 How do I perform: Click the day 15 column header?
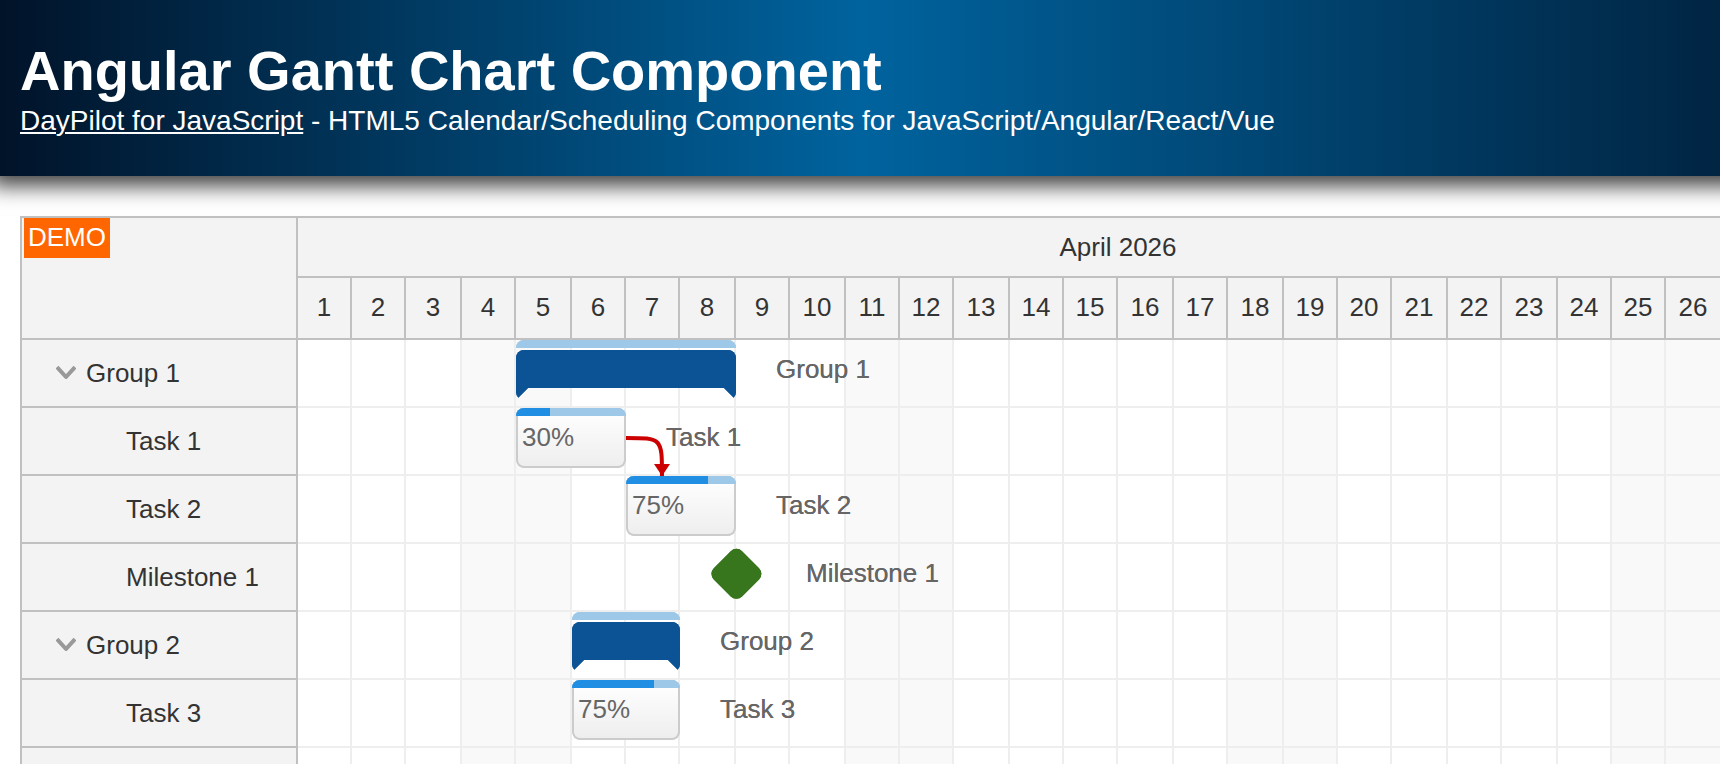[1089, 307]
